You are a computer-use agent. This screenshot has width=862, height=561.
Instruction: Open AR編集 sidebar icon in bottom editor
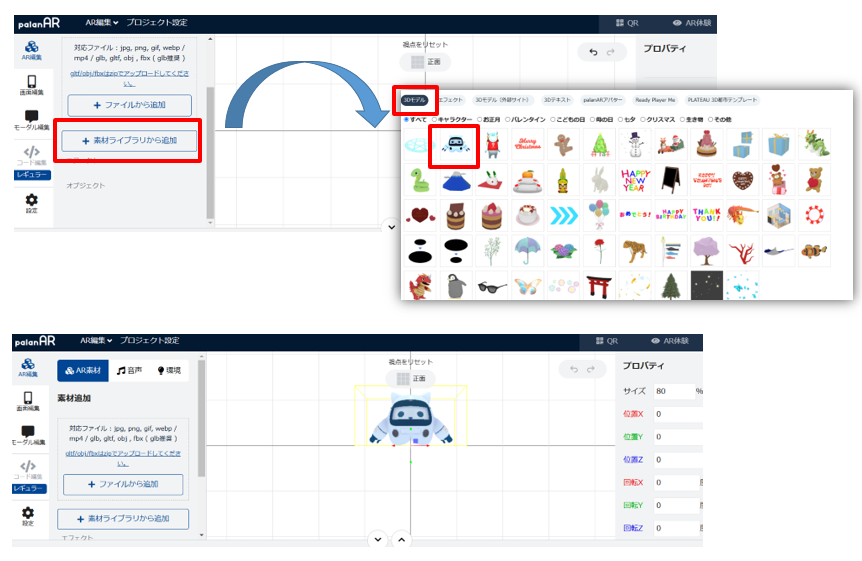pyautogui.click(x=28, y=367)
